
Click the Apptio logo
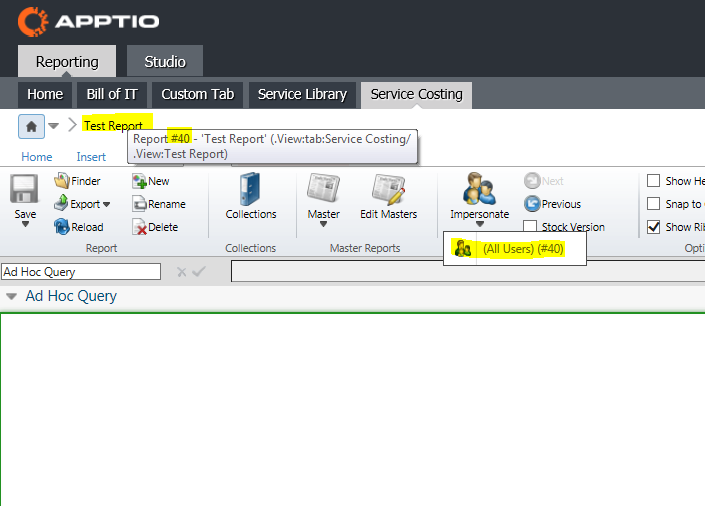[89, 22]
